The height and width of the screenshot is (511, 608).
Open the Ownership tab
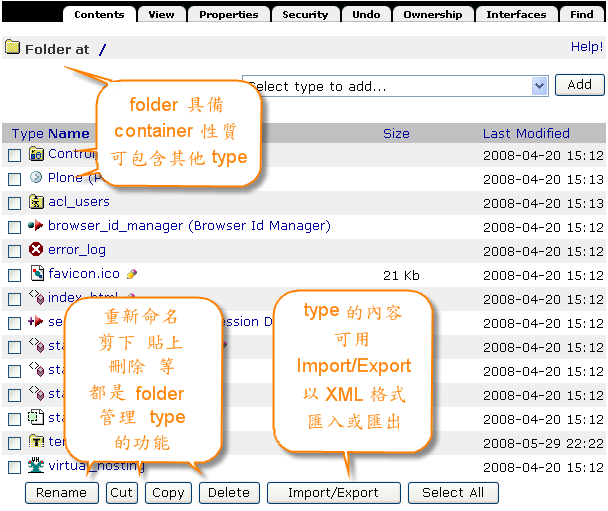click(x=433, y=14)
